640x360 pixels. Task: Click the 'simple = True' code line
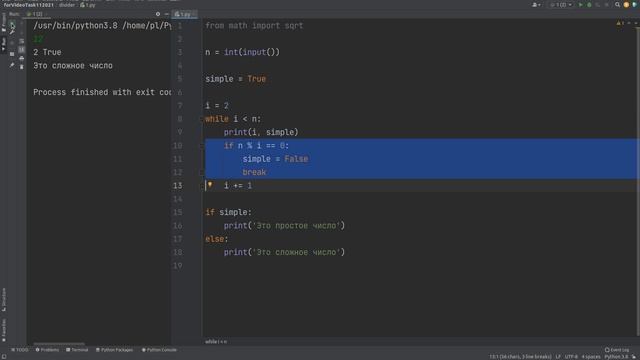236,79
